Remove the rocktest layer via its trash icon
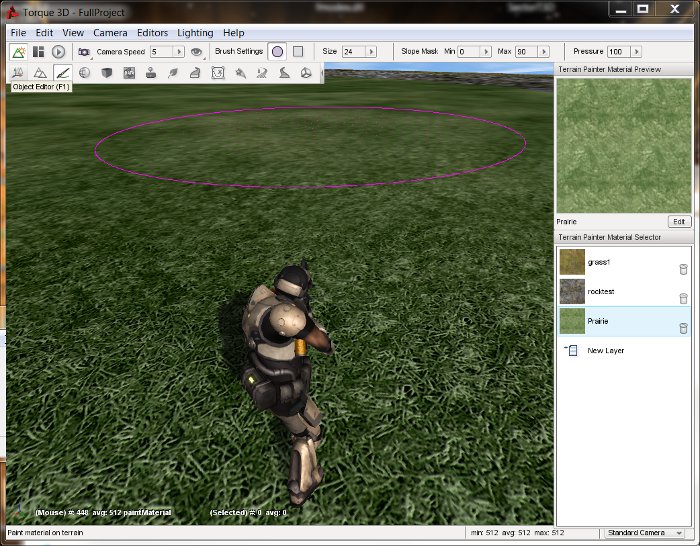700x546 pixels. 683,298
